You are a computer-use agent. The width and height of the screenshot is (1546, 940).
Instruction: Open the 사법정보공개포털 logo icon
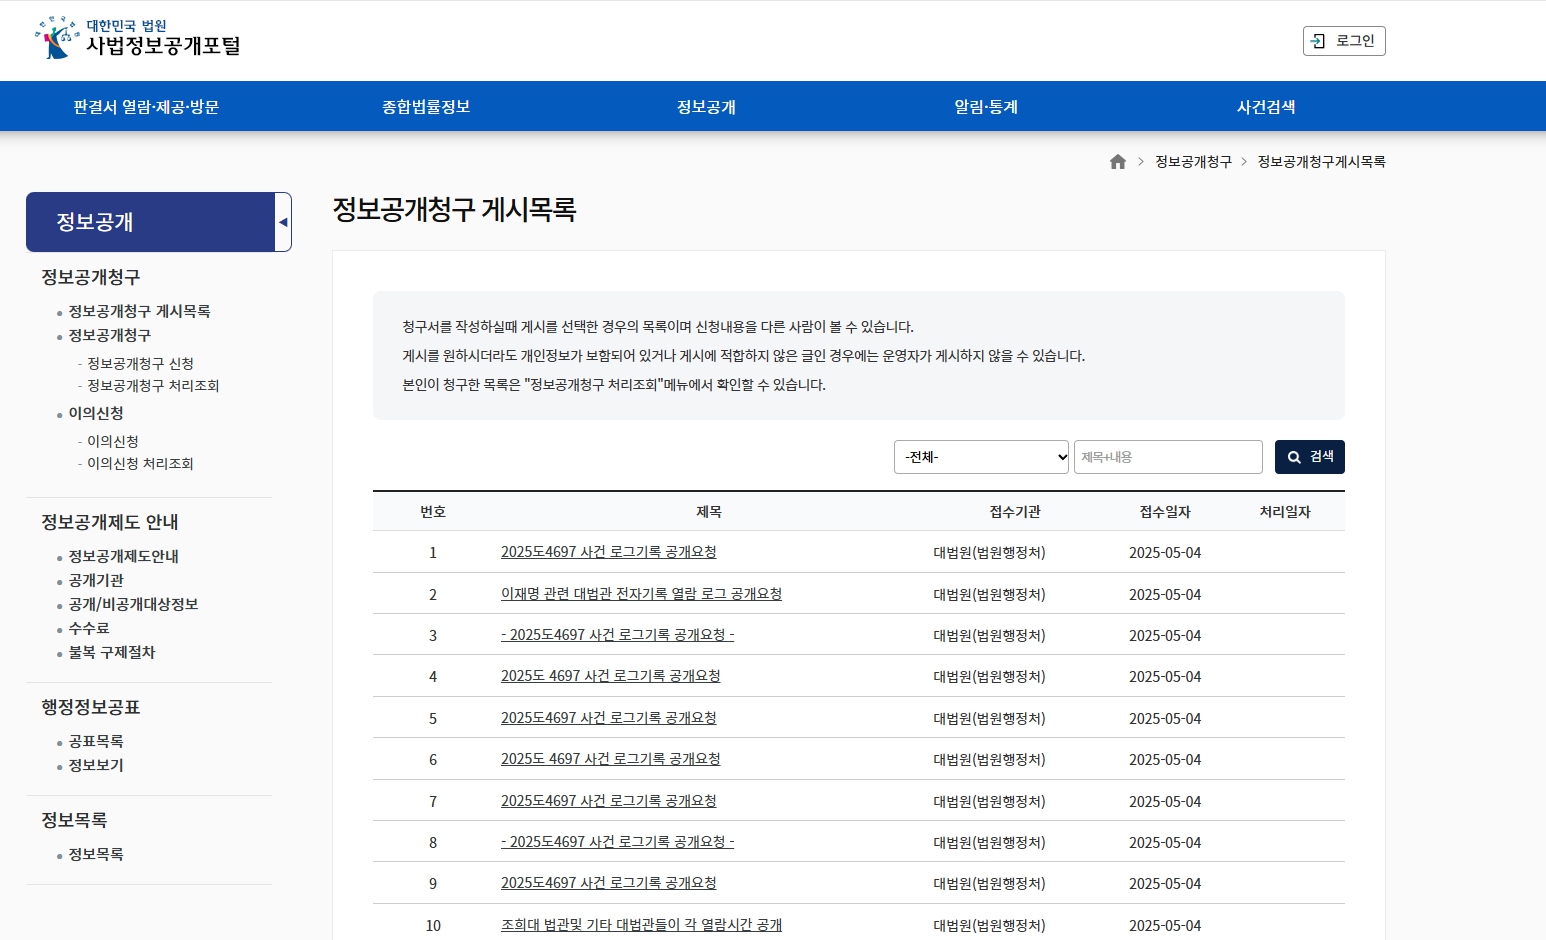(x=55, y=38)
